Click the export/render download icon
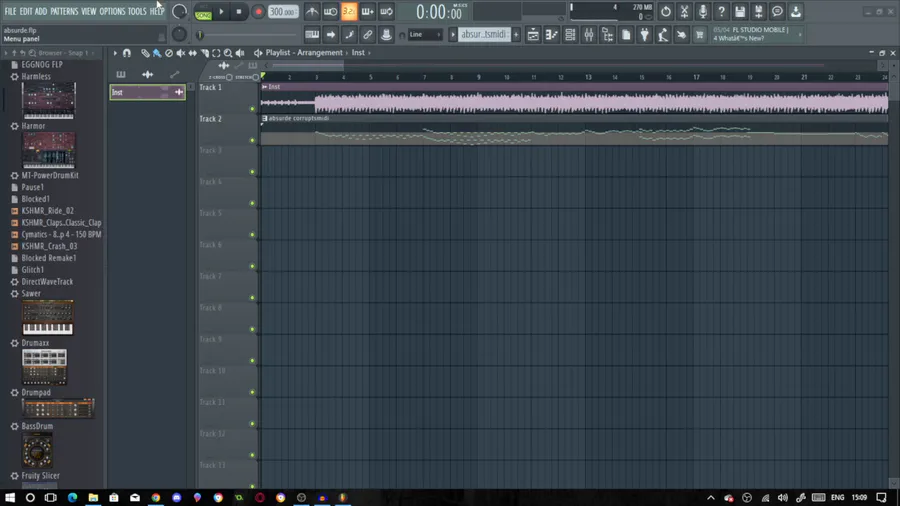Image resolution: width=900 pixels, height=506 pixels. click(x=796, y=11)
